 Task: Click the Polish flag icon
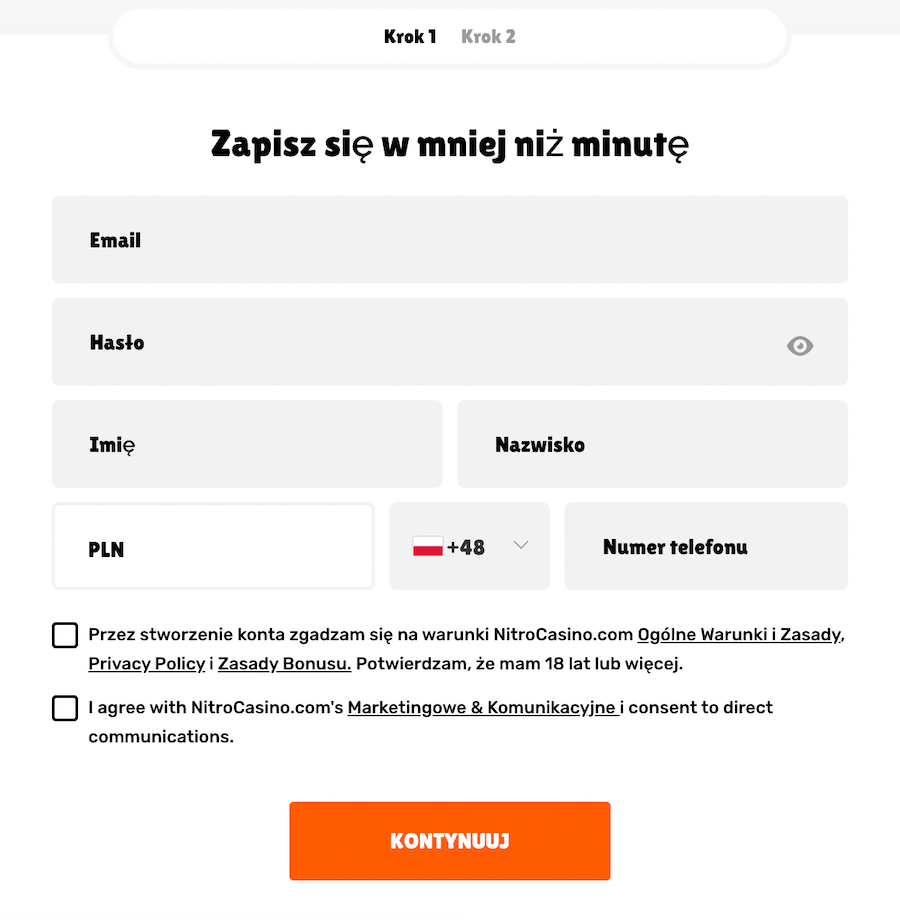coord(428,546)
